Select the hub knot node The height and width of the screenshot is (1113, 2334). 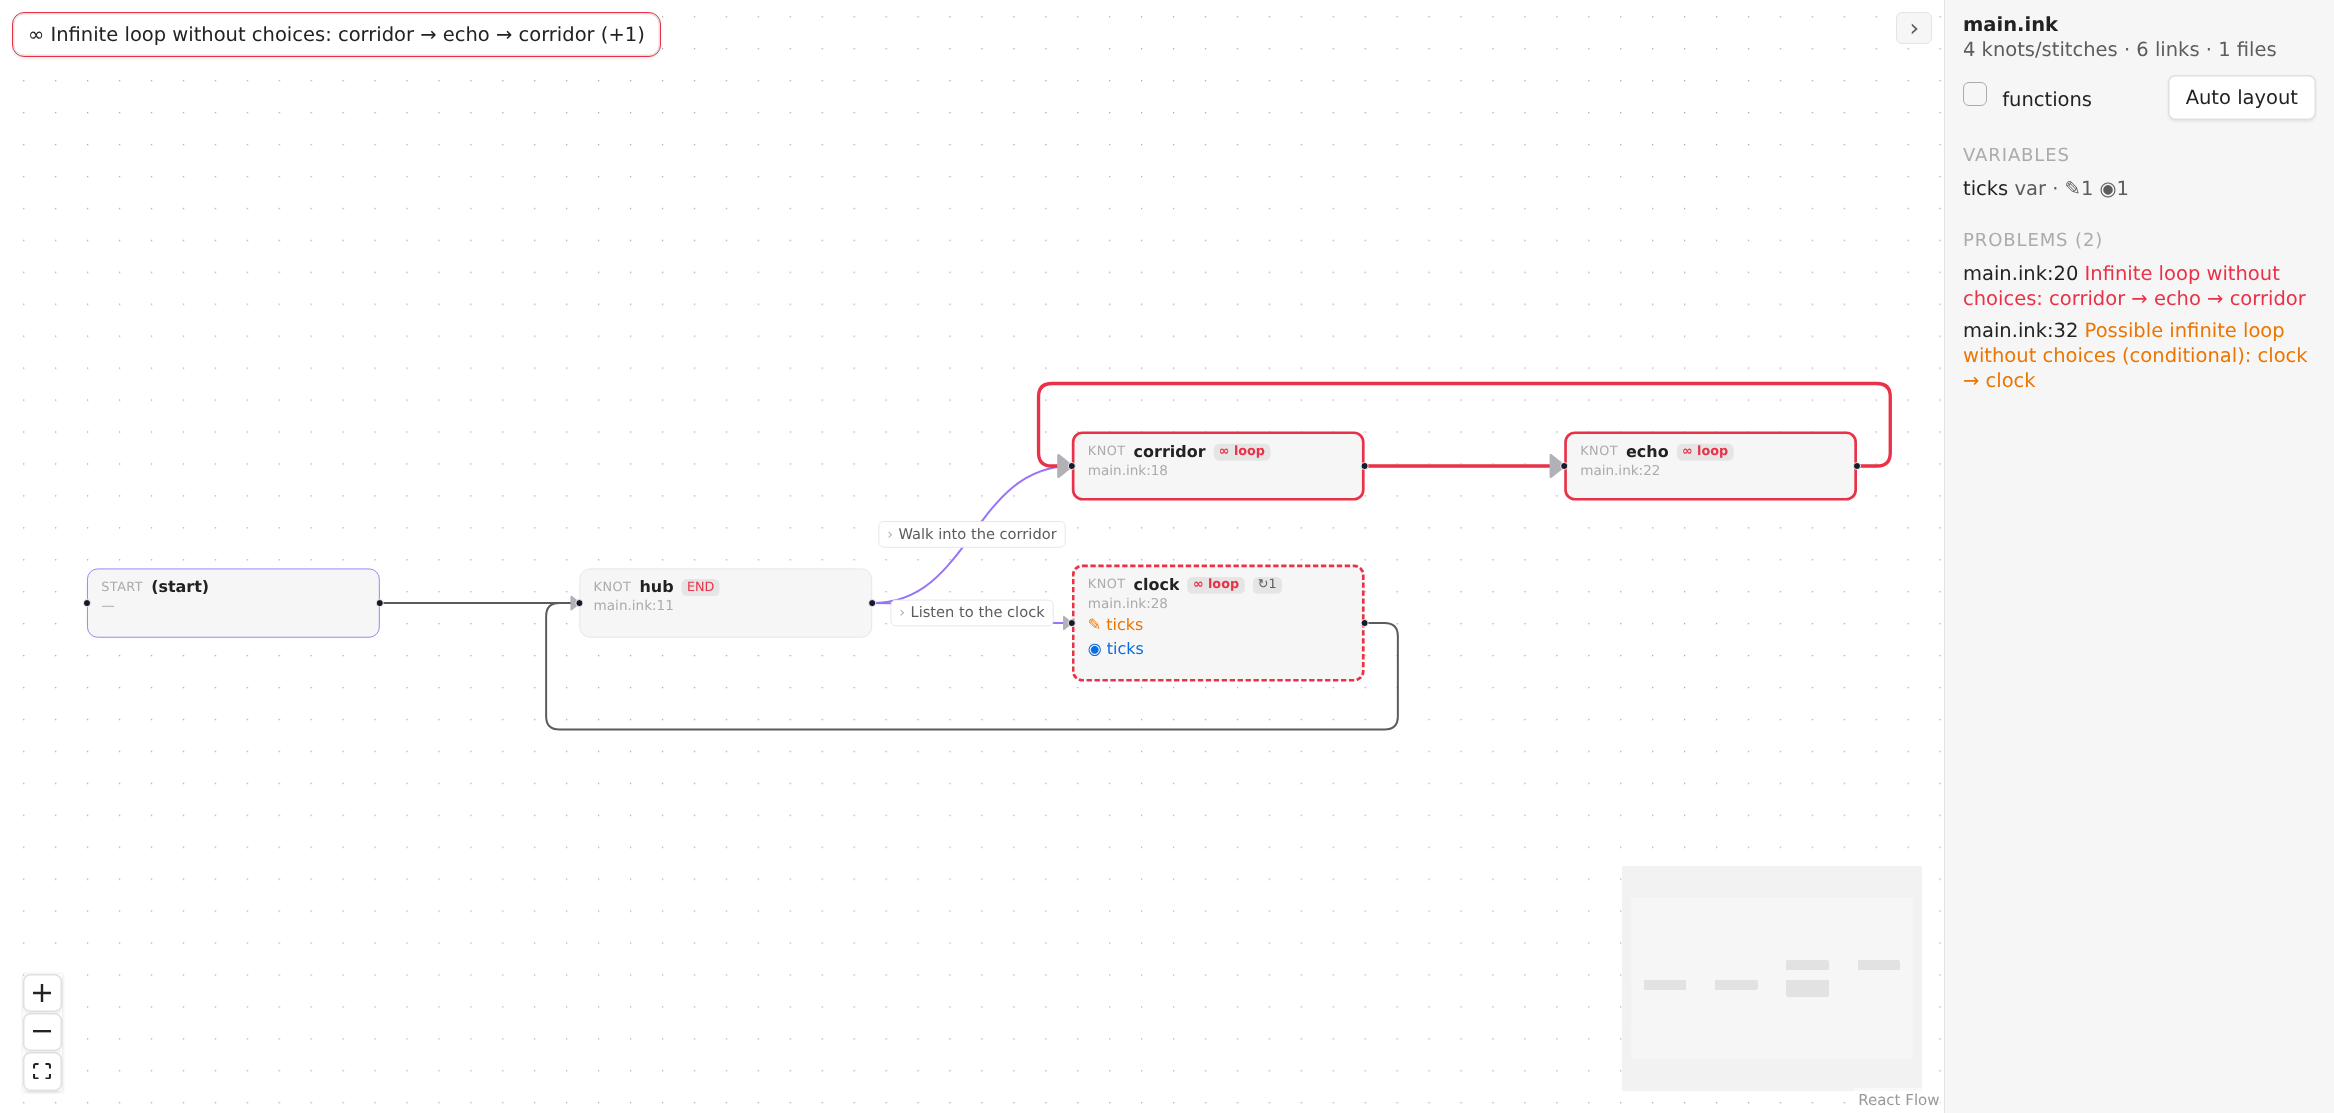point(725,603)
